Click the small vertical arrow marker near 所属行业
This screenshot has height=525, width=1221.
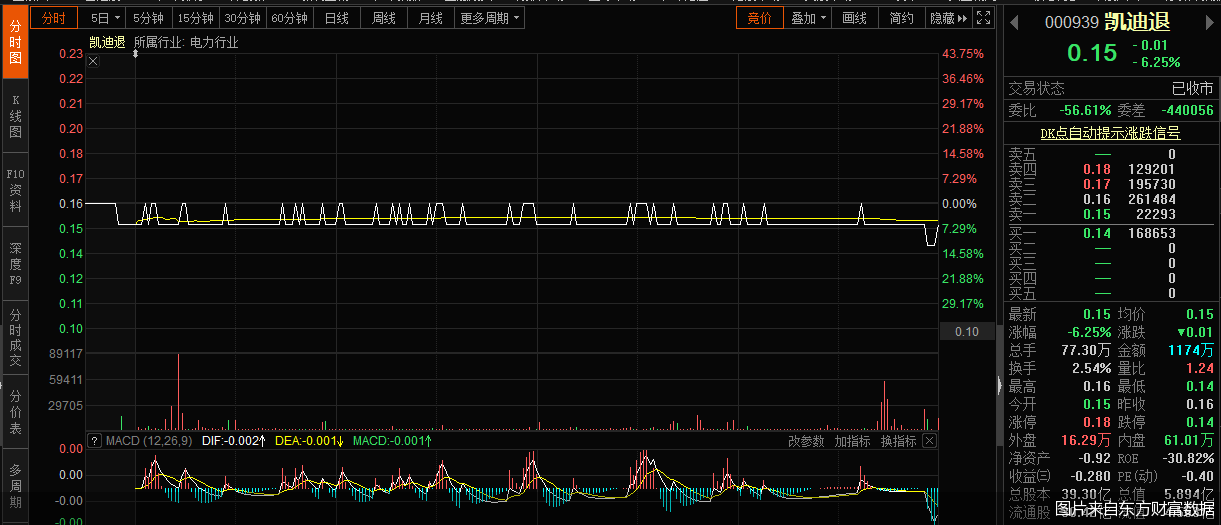click(135, 54)
